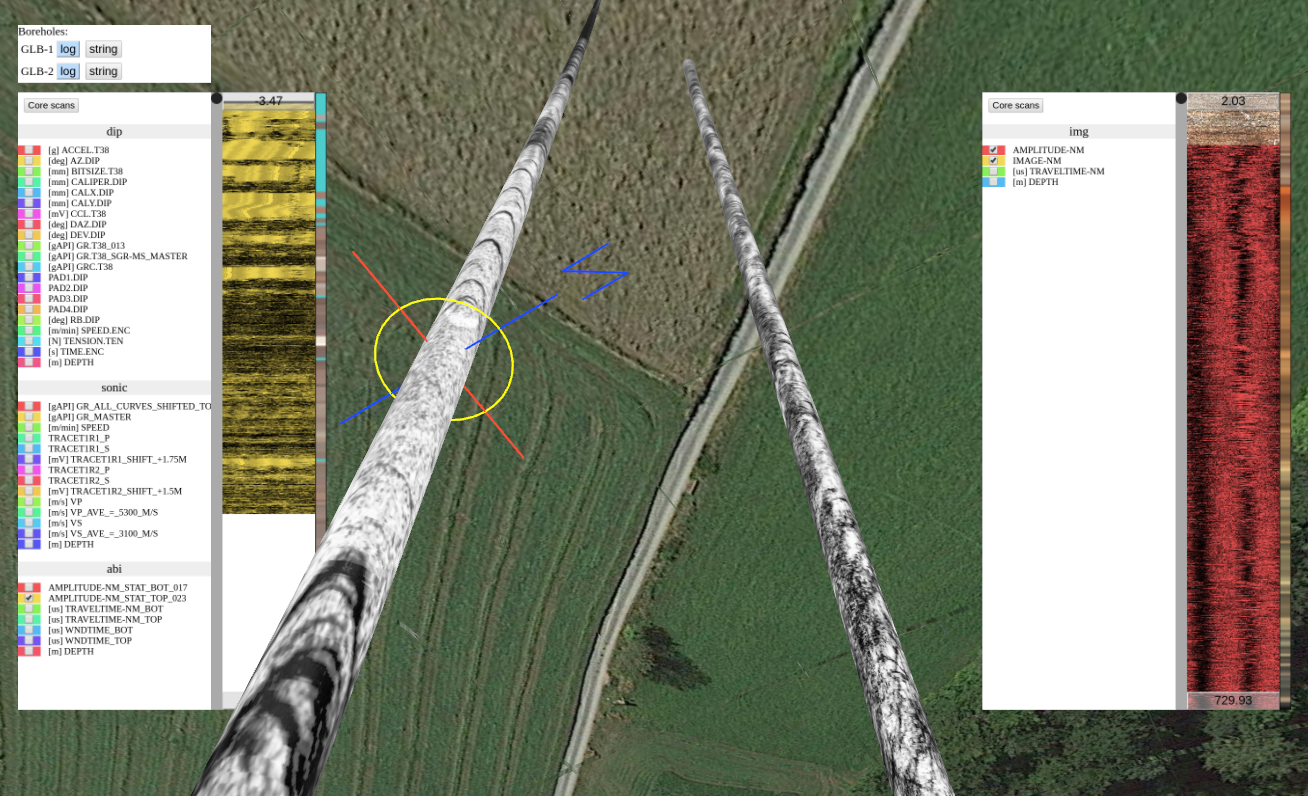
Task: Check the BITSIZE.T38 curve
Action: 30,171
